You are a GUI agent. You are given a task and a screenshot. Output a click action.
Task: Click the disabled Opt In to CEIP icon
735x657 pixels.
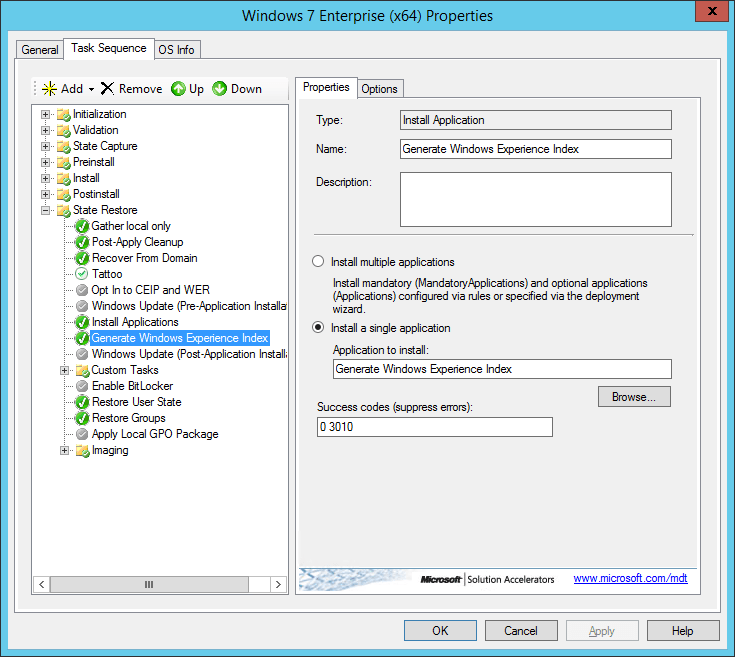(x=82, y=290)
